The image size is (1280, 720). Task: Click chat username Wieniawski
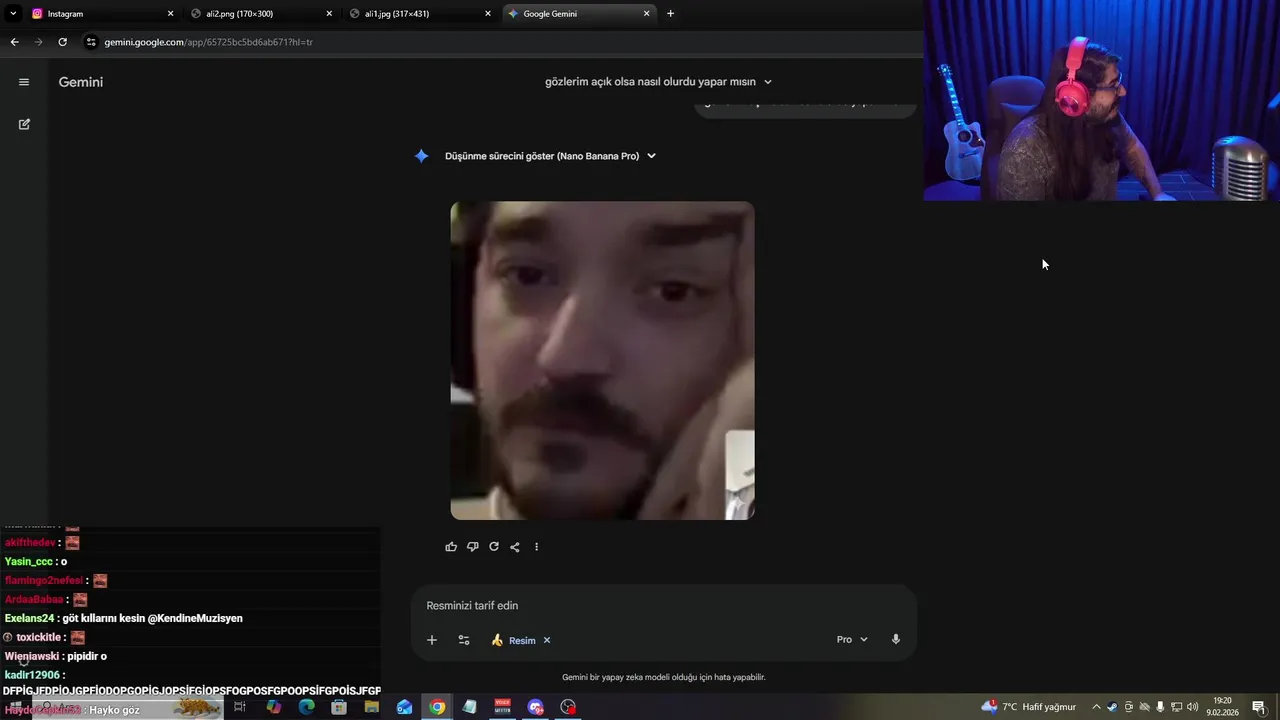(32, 656)
